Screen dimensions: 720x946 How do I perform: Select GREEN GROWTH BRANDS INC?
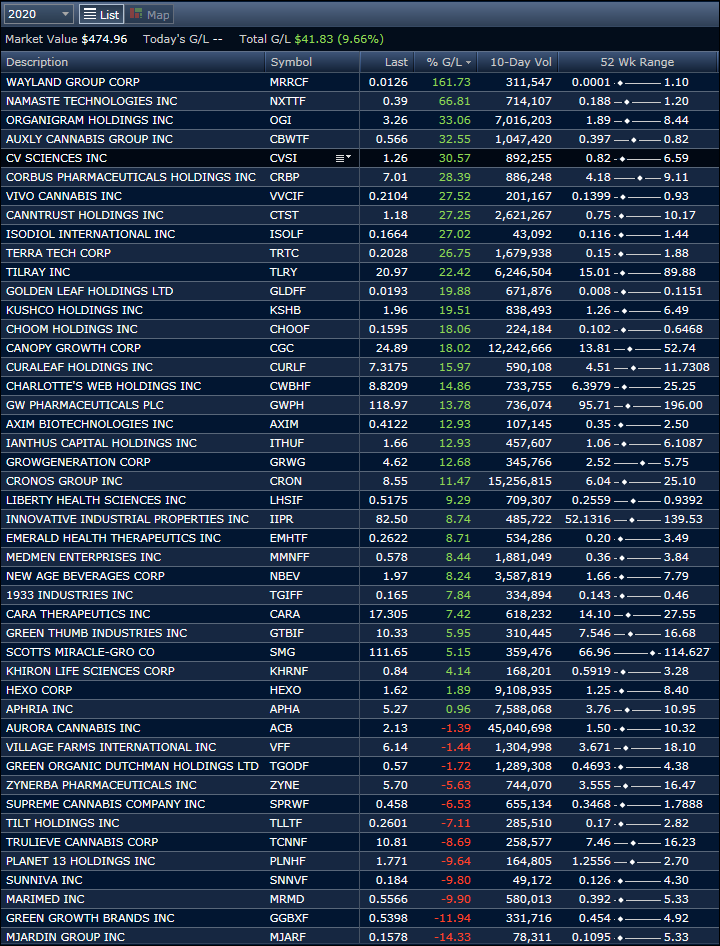[90, 918]
